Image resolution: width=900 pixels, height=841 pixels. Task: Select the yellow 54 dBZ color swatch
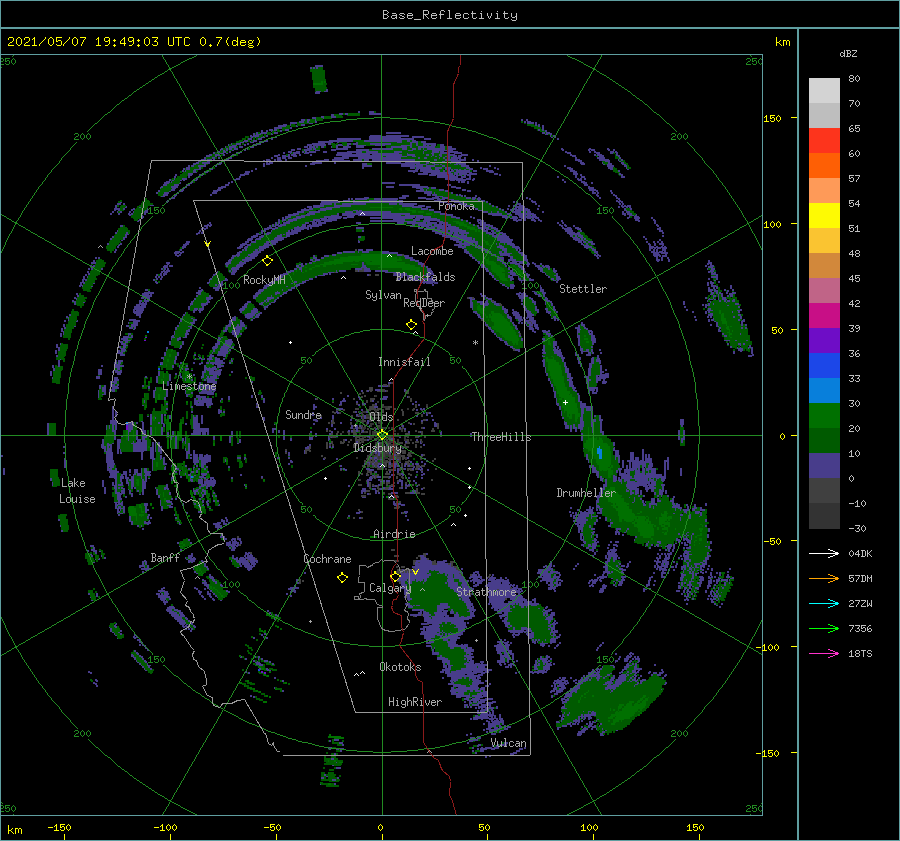coord(824,215)
